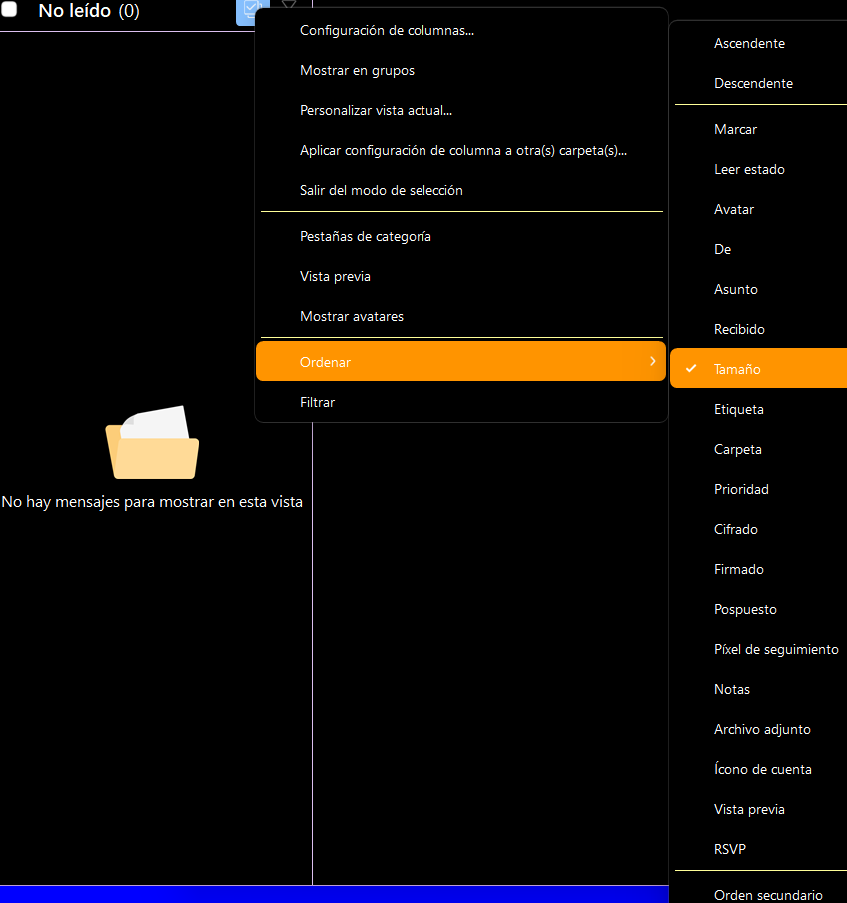Open the Filtrar menu entry
847x903 pixels.
[x=317, y=402]
